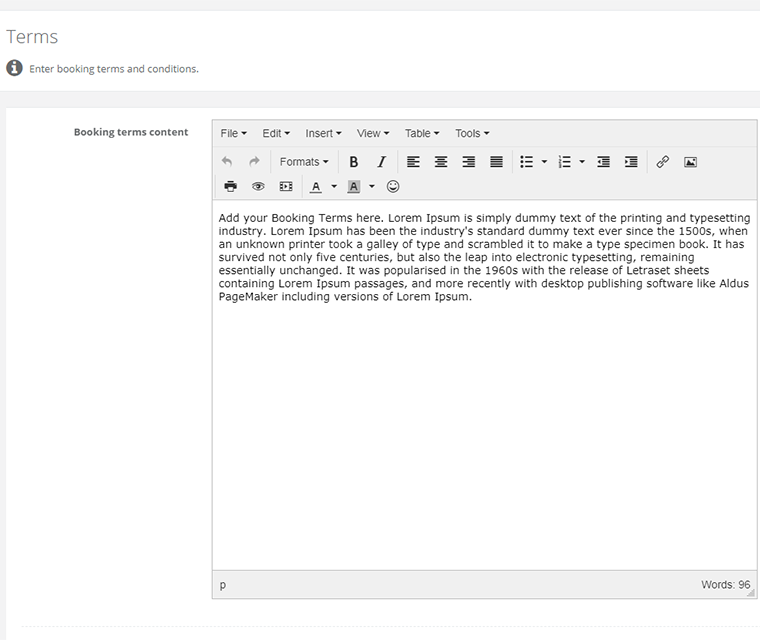Open text color picker arrow

334,186
